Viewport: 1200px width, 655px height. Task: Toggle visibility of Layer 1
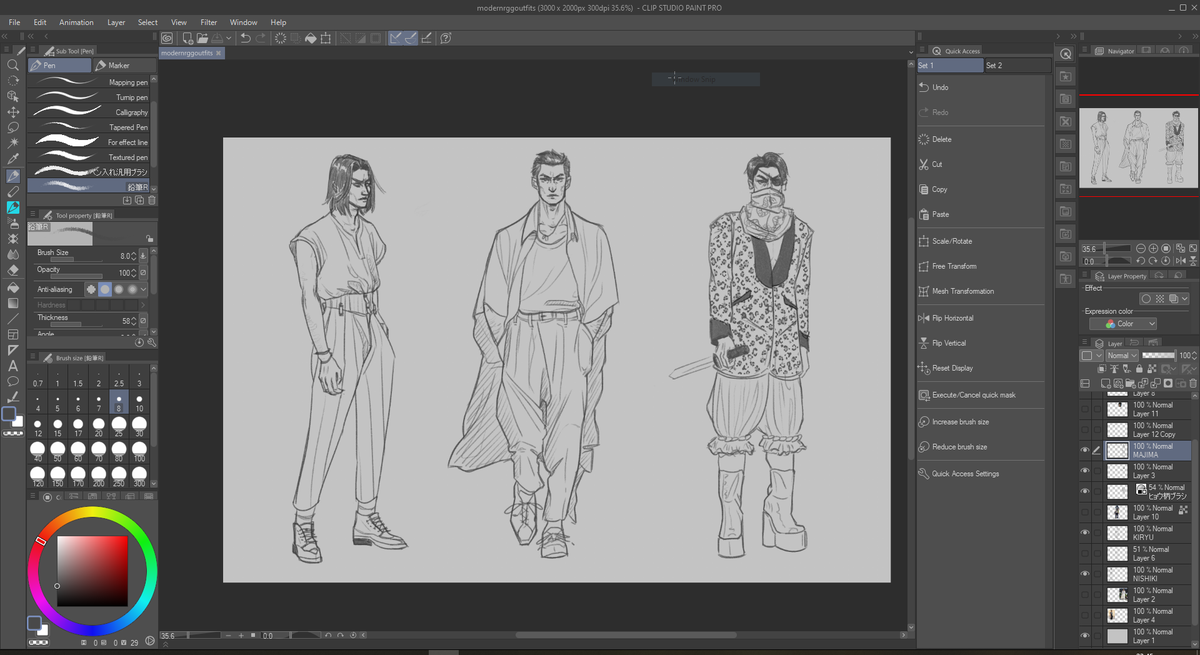(1085, 636)
